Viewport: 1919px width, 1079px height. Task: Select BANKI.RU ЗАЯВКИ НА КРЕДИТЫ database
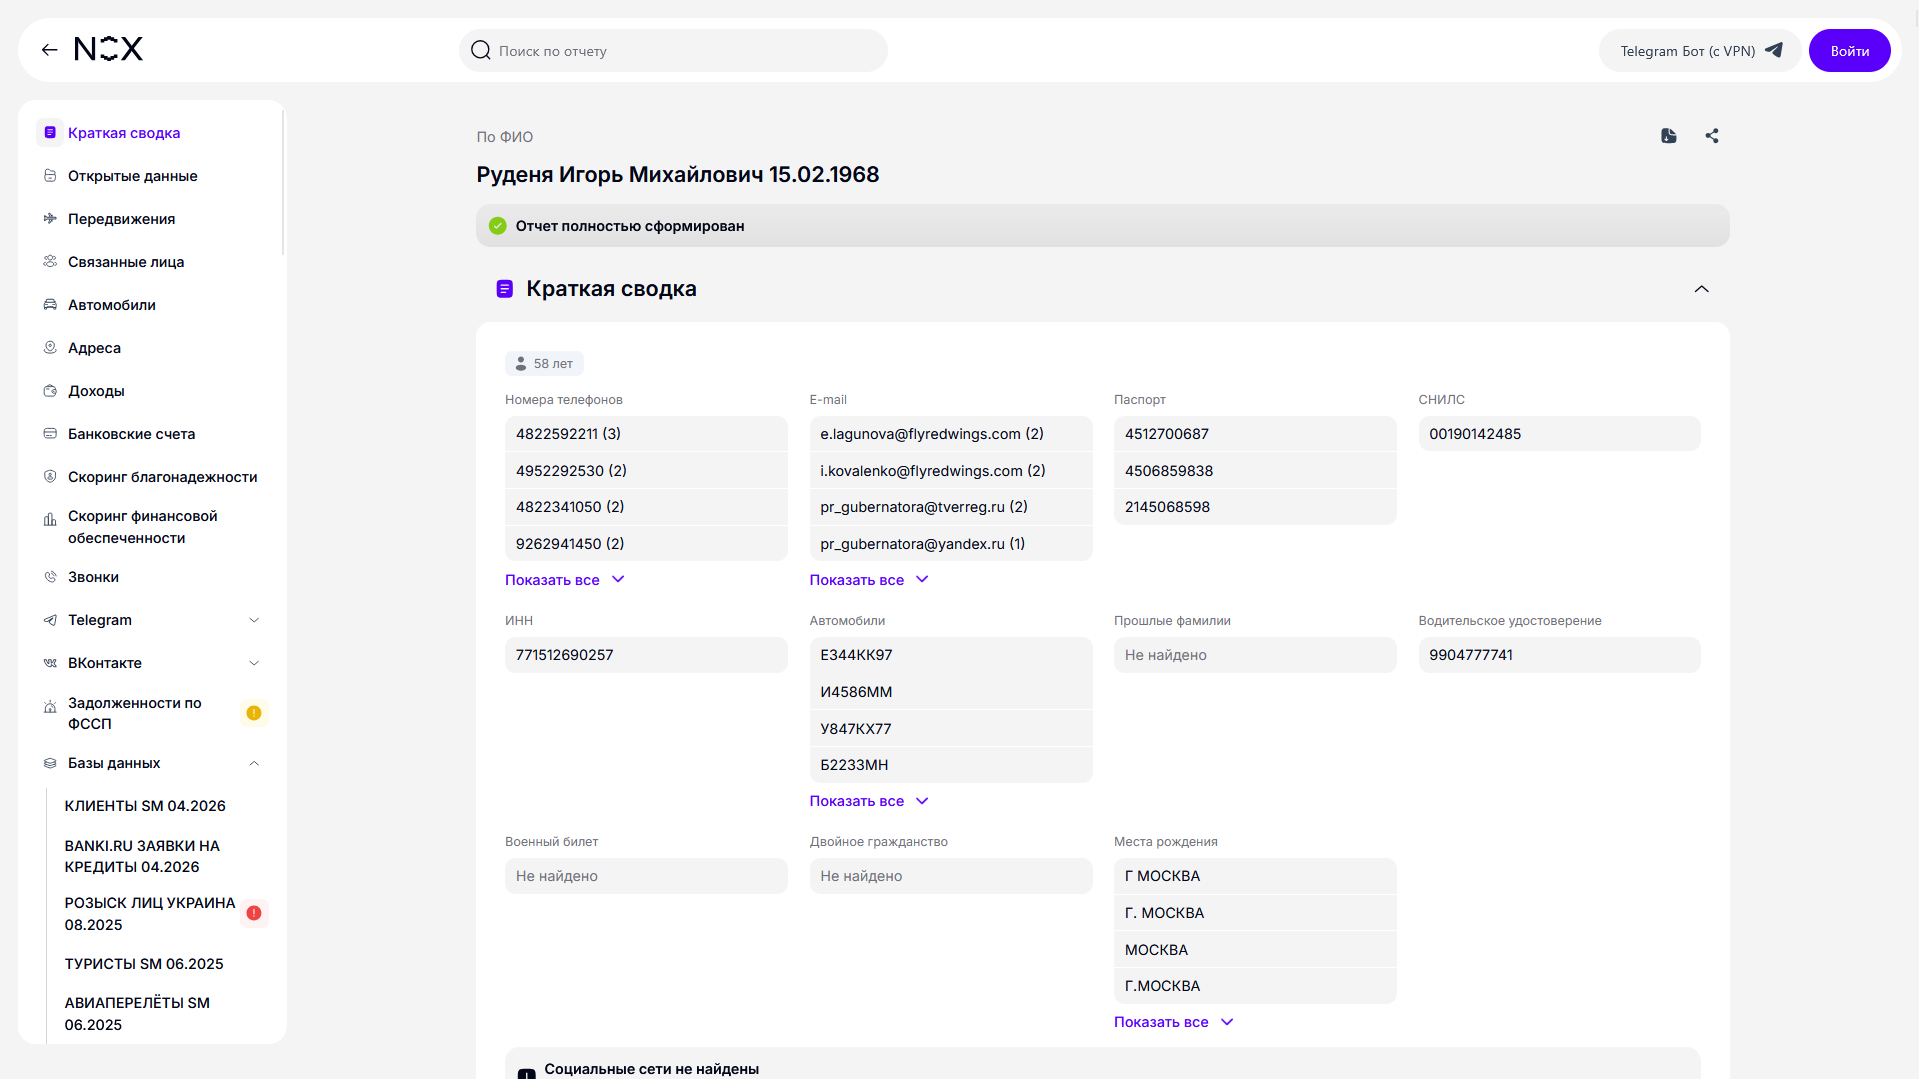point(142,856)
